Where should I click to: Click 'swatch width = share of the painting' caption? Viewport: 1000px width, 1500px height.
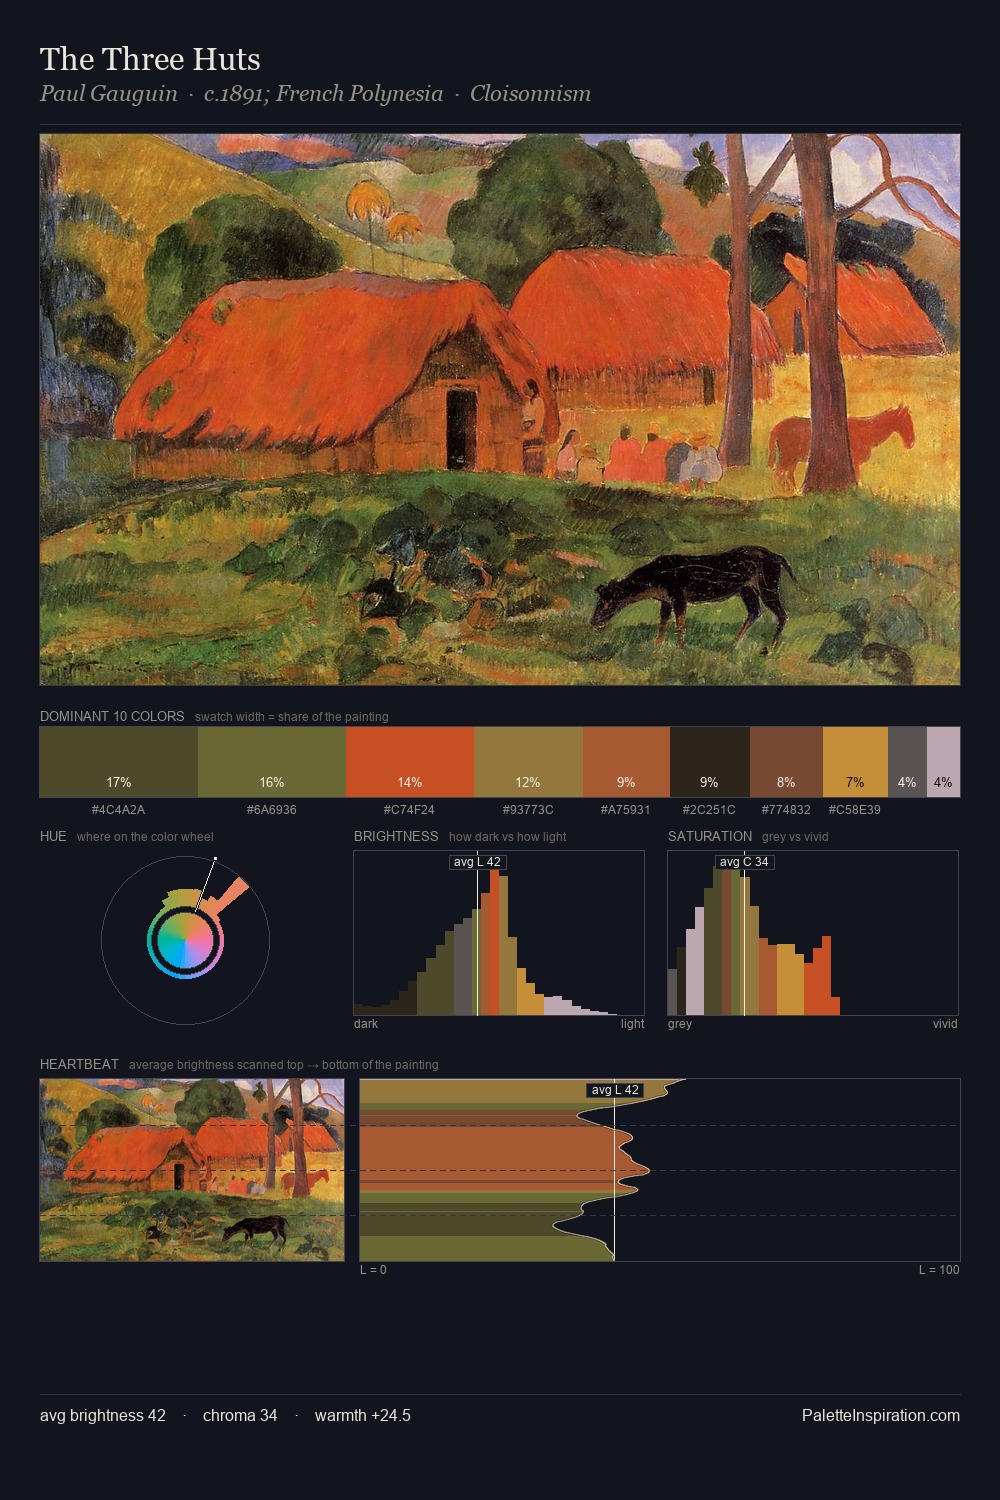coord(292,717)
